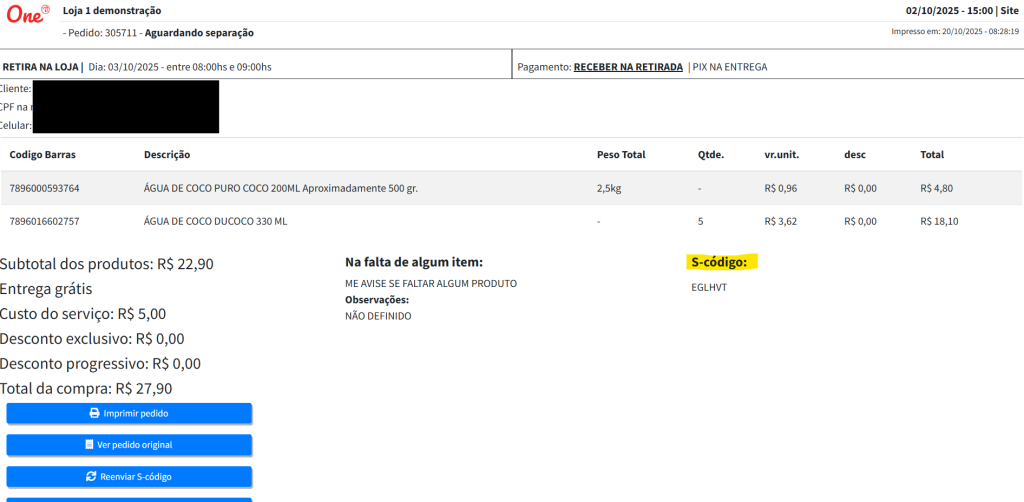Click the Qtde. column header
The image size is (1024, 502).
click(x=710, y=155)
